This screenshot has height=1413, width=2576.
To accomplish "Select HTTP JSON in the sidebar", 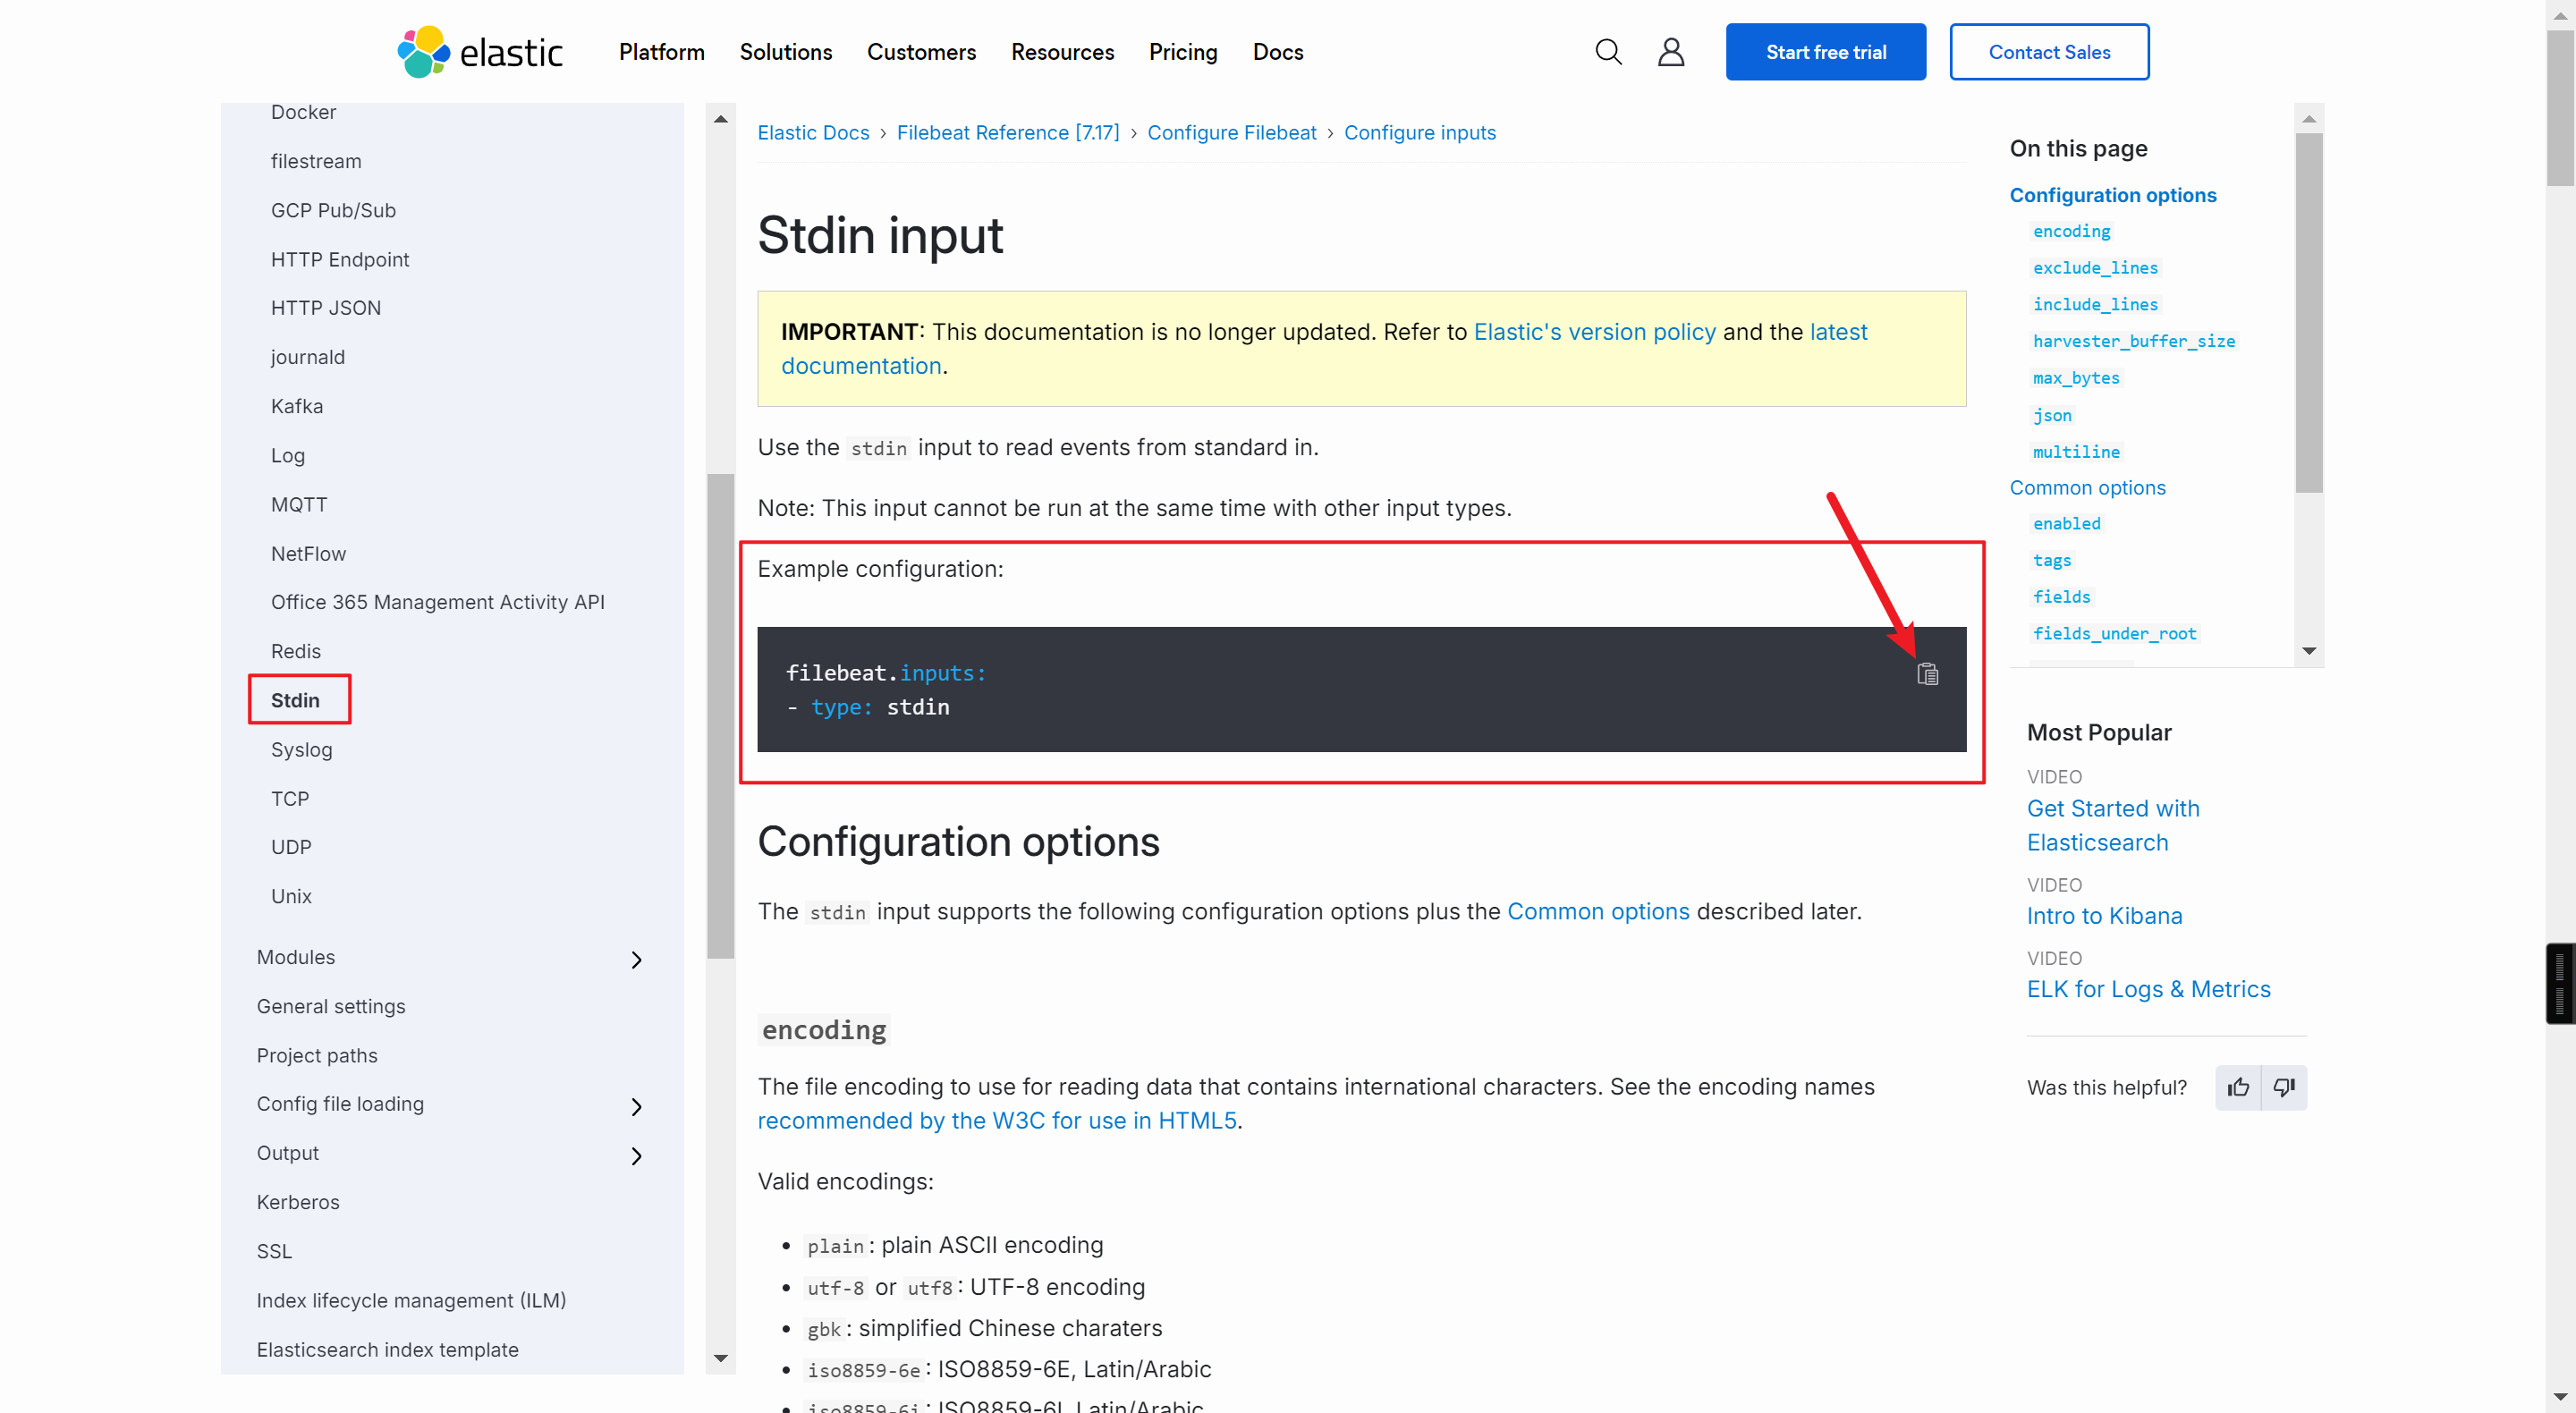I will (325, 308).
